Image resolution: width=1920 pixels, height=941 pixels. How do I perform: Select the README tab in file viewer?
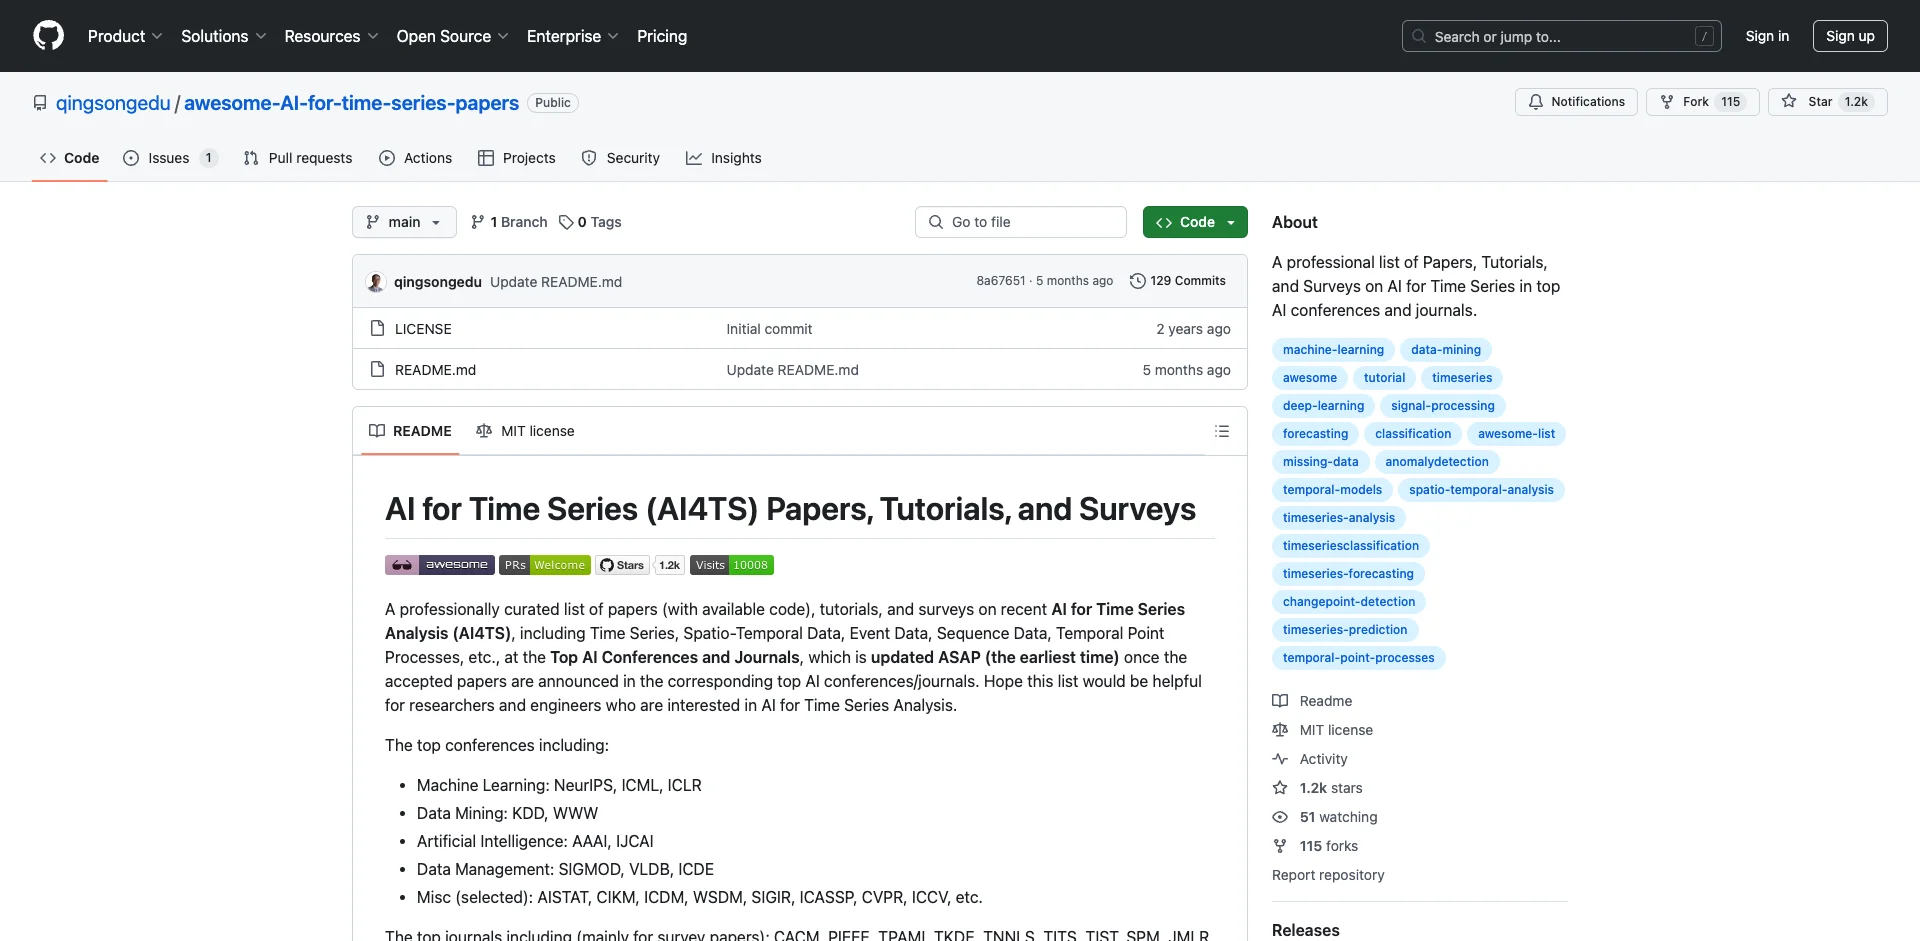(x=410, y=431)
